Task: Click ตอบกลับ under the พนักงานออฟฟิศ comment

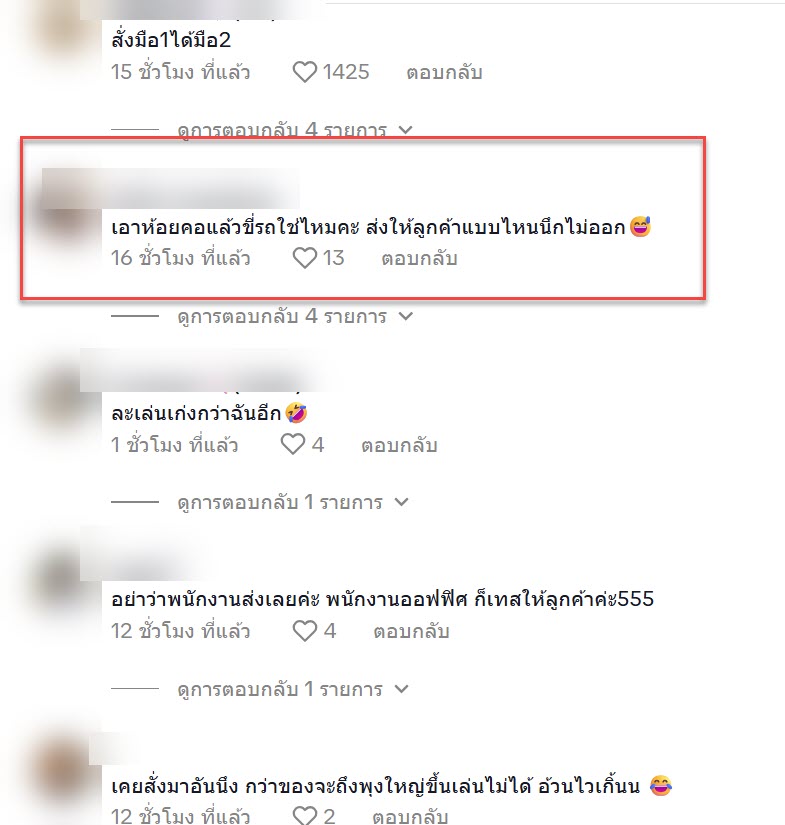Action: tap(411, 631)
